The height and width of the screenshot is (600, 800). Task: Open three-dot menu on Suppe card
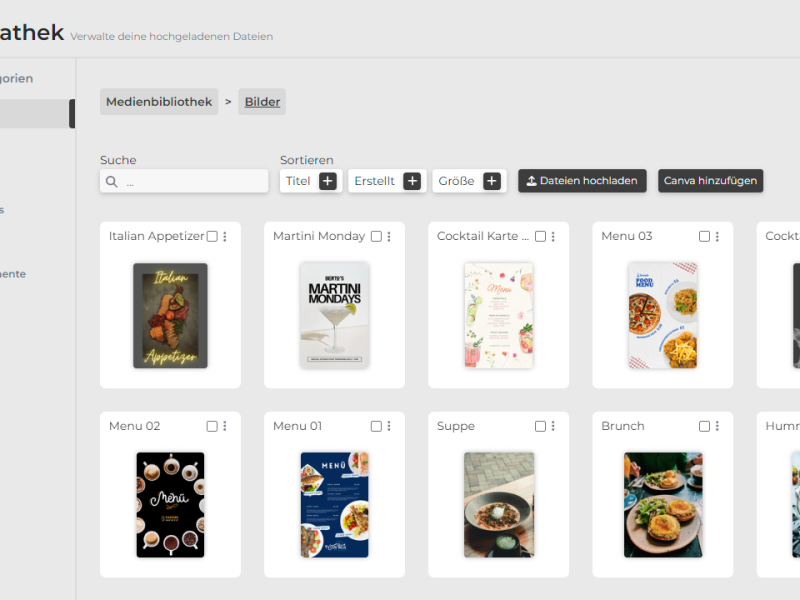point(553,426)
